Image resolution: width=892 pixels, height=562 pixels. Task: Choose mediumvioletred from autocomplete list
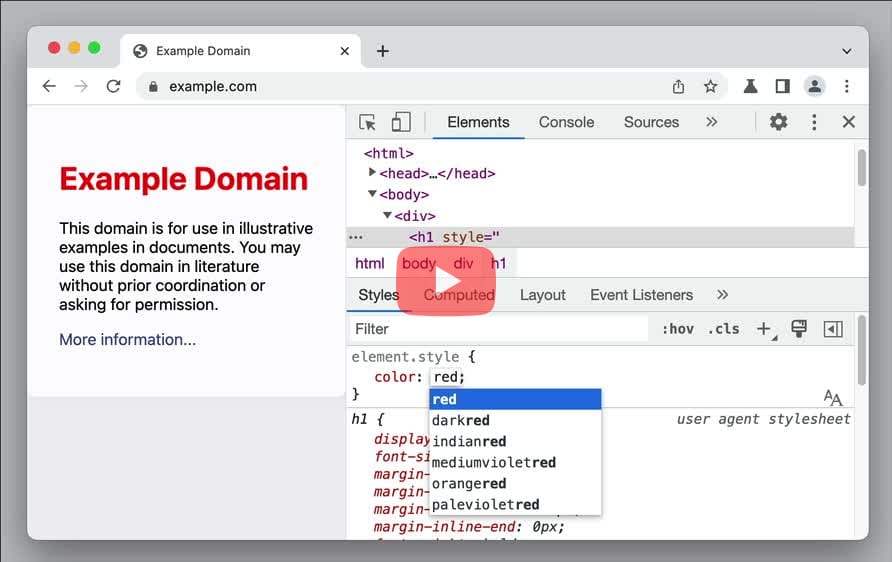pos(515,462)
